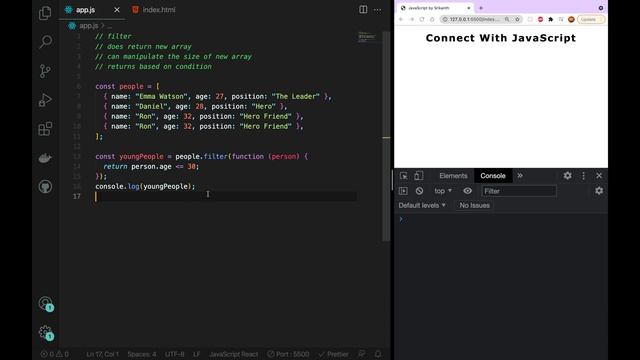Open the Explorer view in VS Code

45,13
